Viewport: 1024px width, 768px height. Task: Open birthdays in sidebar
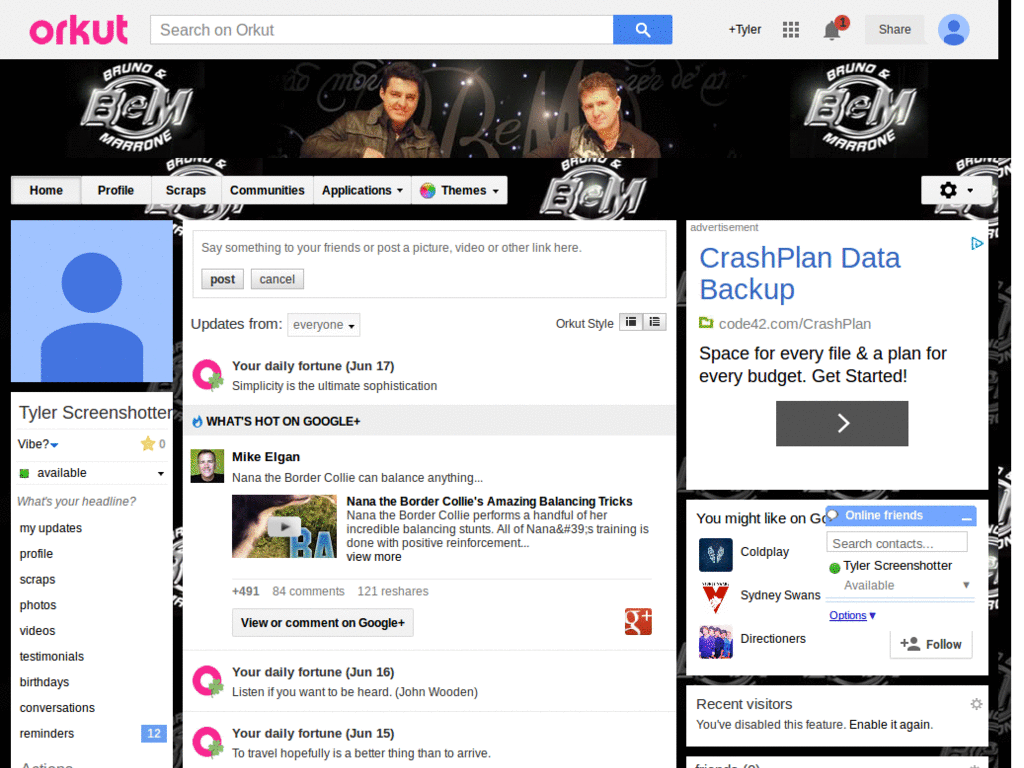pyautogui.click(x=44, y=682)
